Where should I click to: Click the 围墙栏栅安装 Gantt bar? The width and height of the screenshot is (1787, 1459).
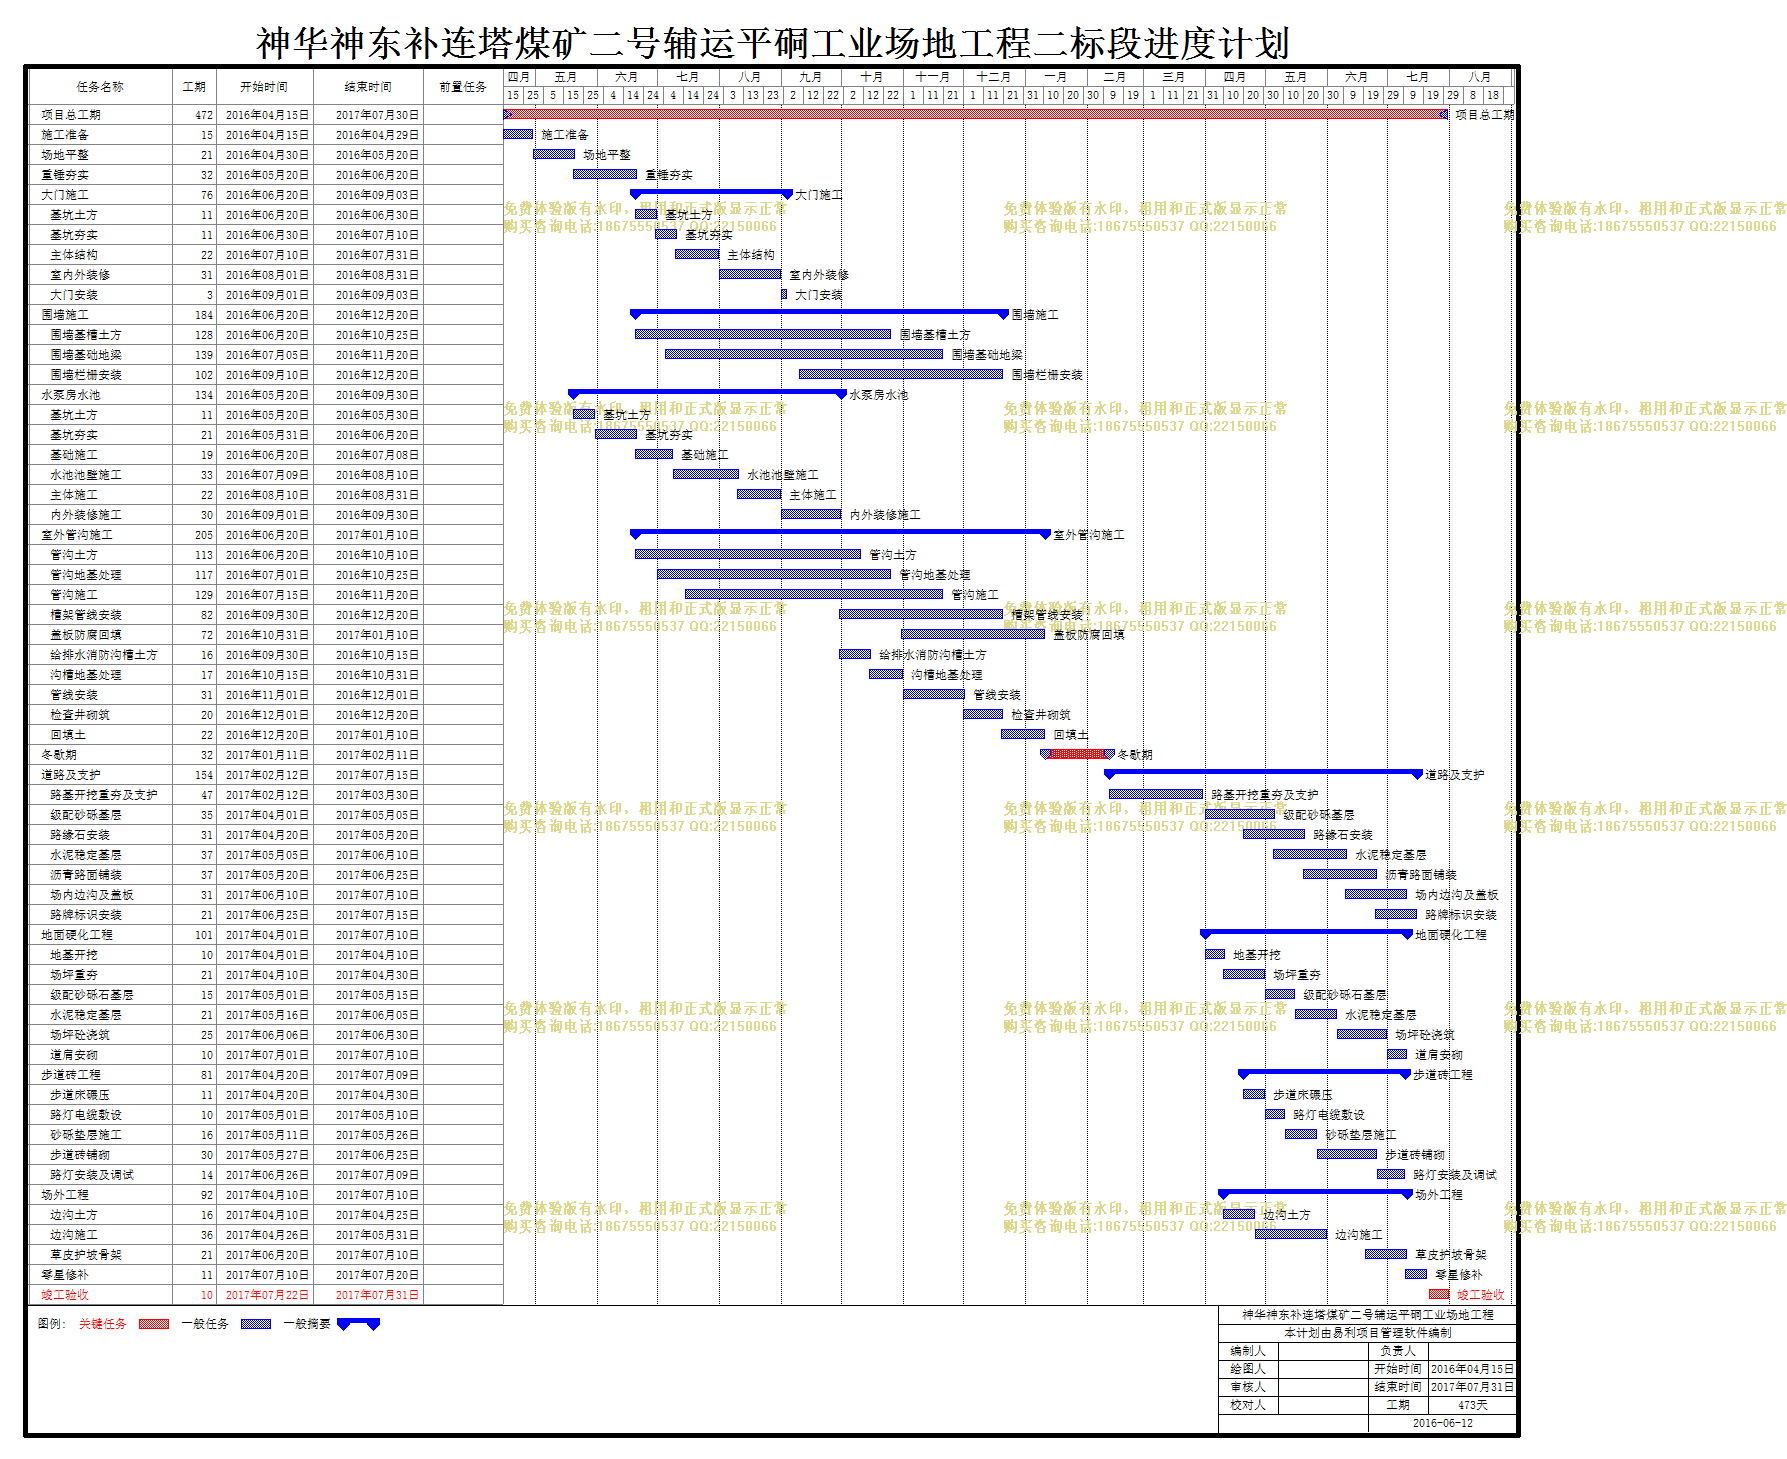coord(901,374)
